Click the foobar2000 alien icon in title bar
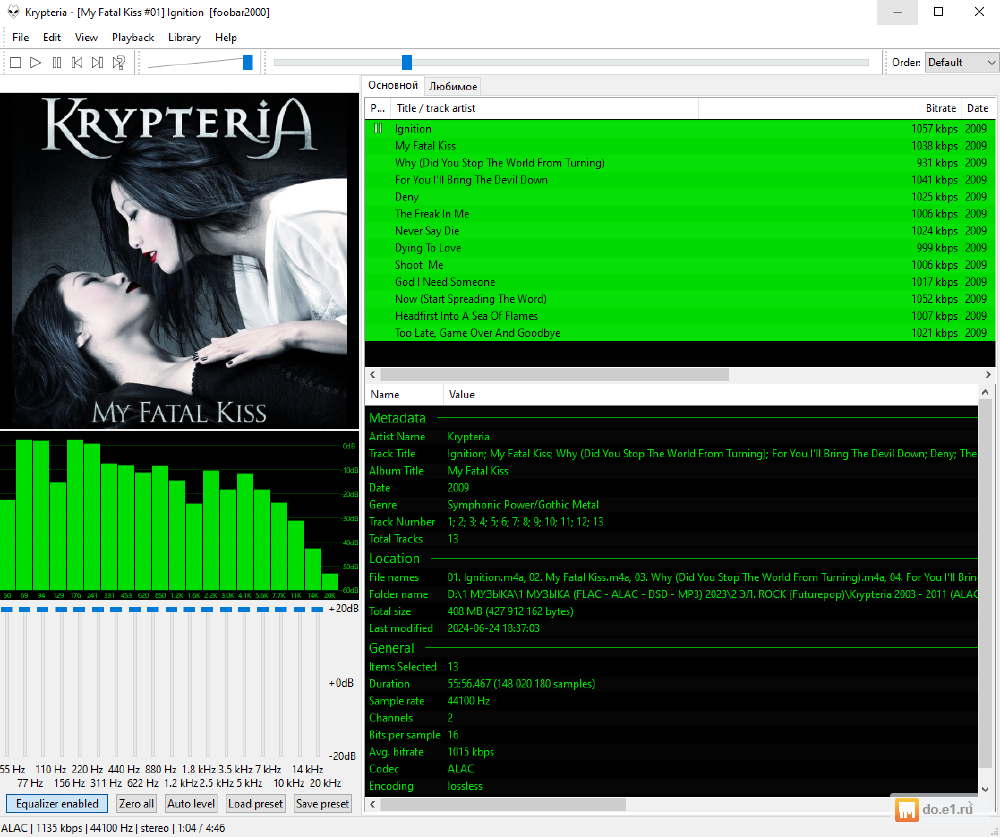This screenshot has width=1000, height=837. tap(11, 12)
